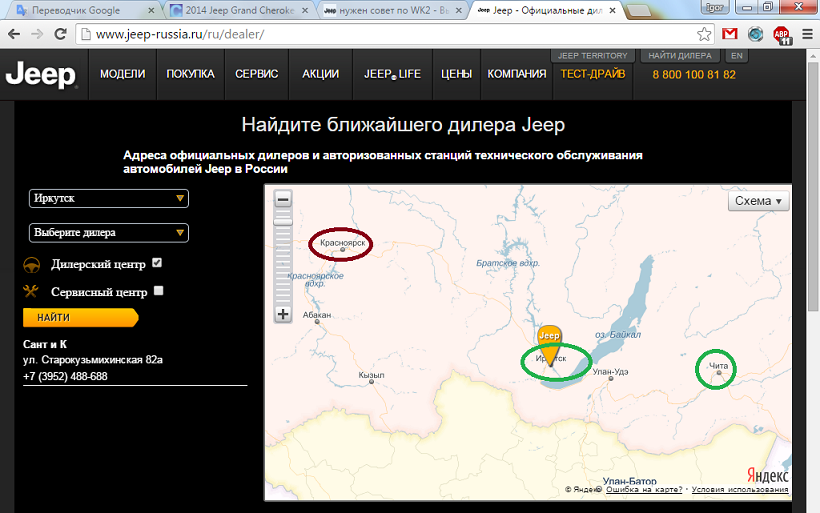Open the Adblock Plus extension icon
820x513 pixels.
pyautogui.click(x=781, y=34)
